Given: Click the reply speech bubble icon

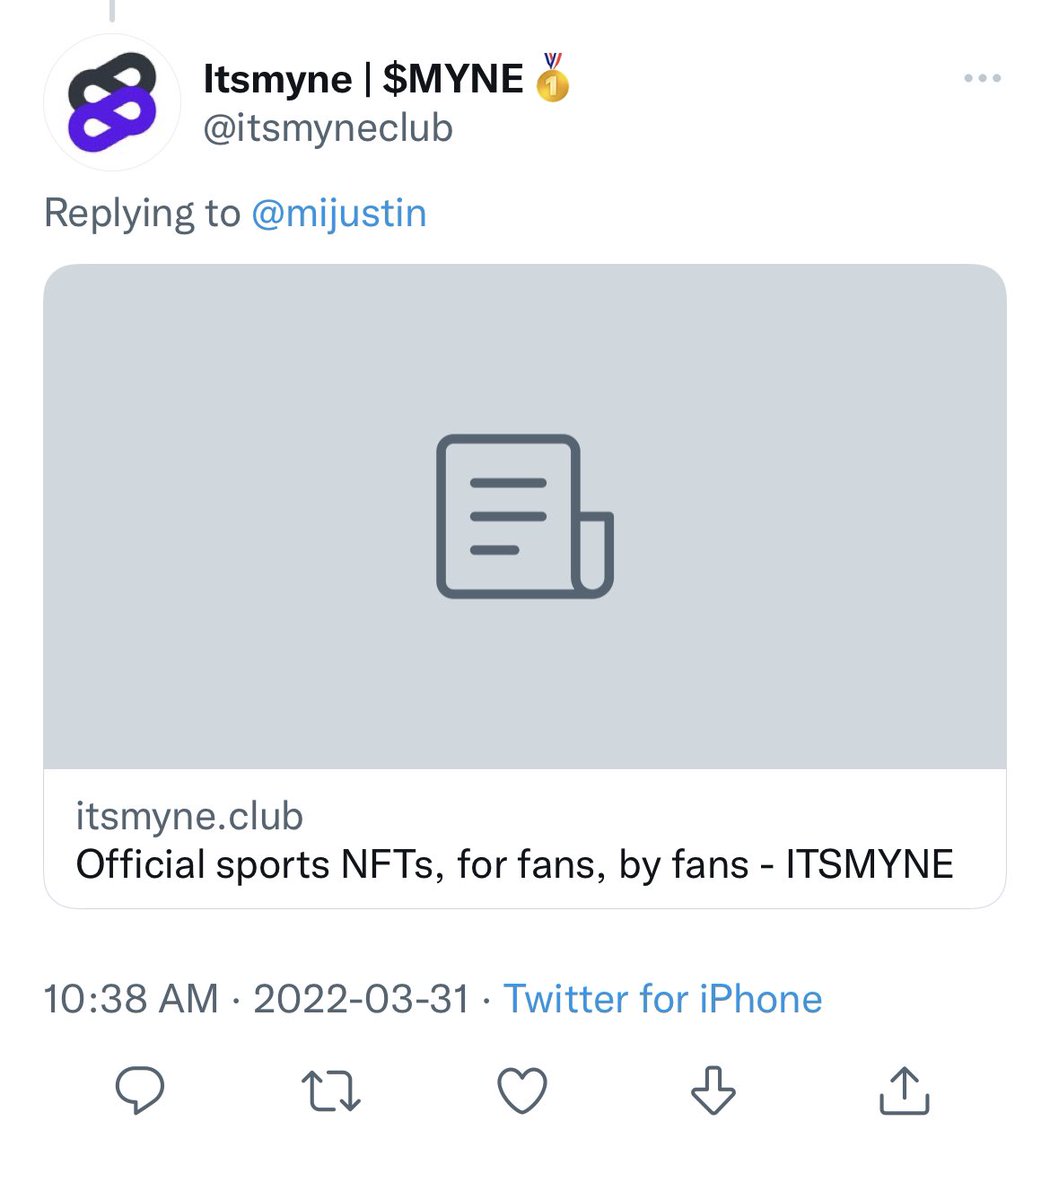Looking at the screenshot, I should pos(140,1090).
